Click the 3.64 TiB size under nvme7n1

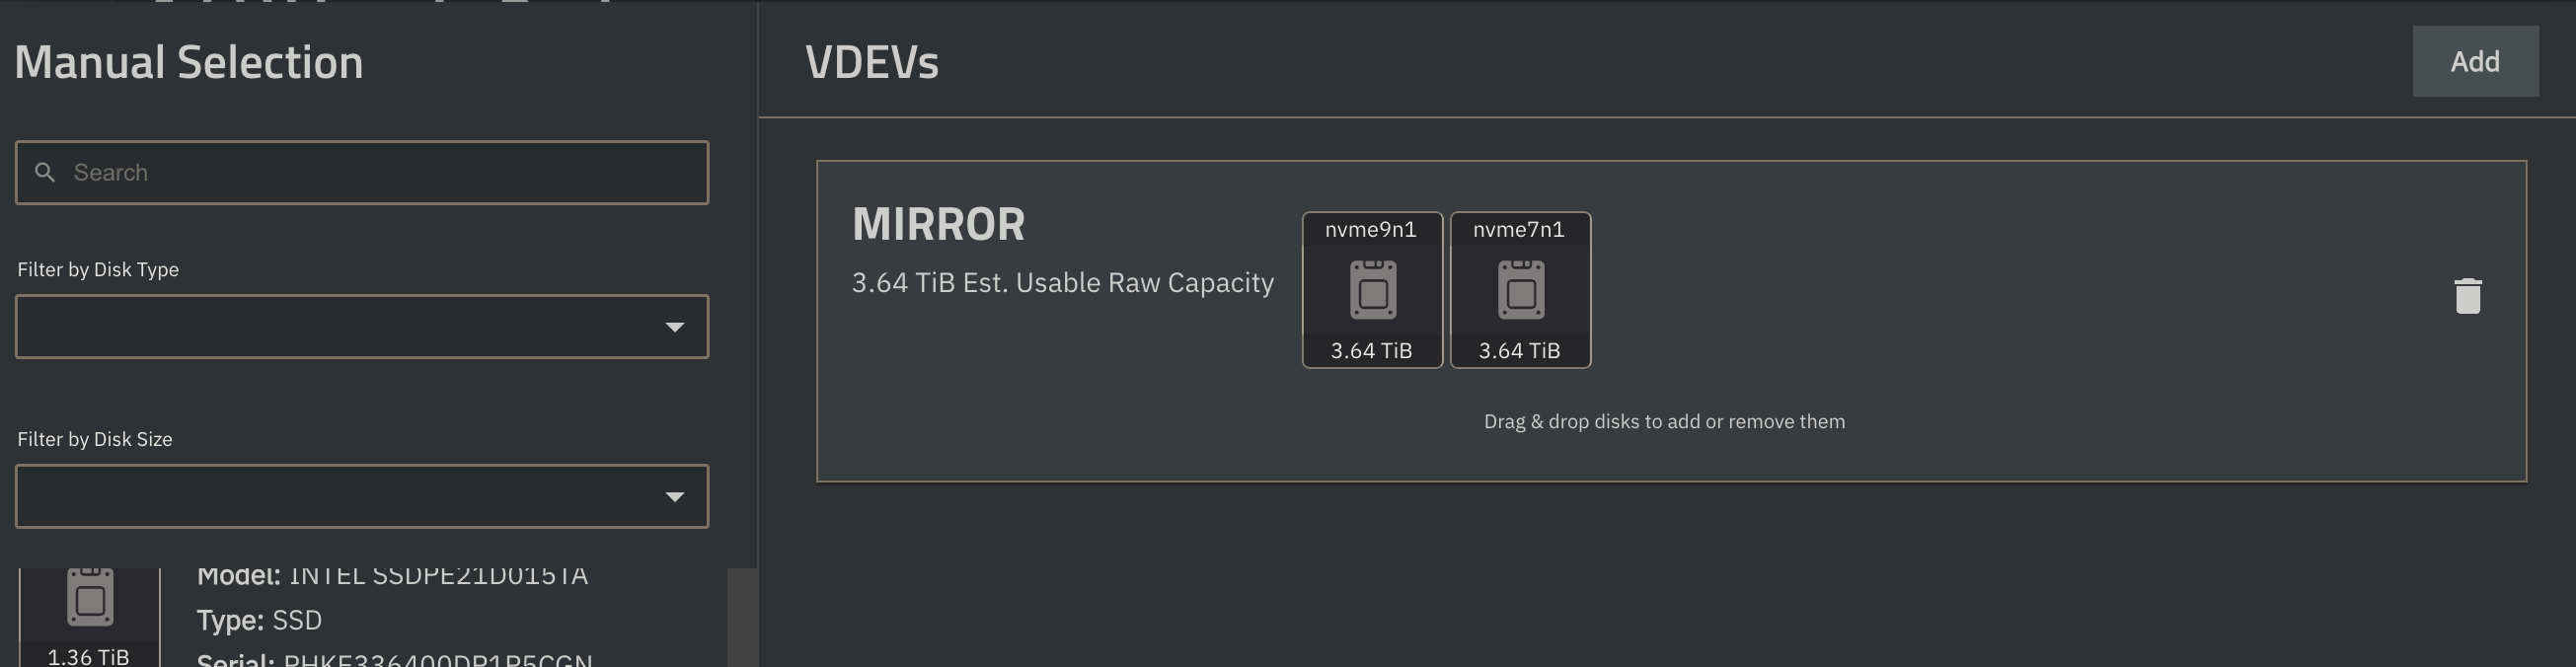1519,351
